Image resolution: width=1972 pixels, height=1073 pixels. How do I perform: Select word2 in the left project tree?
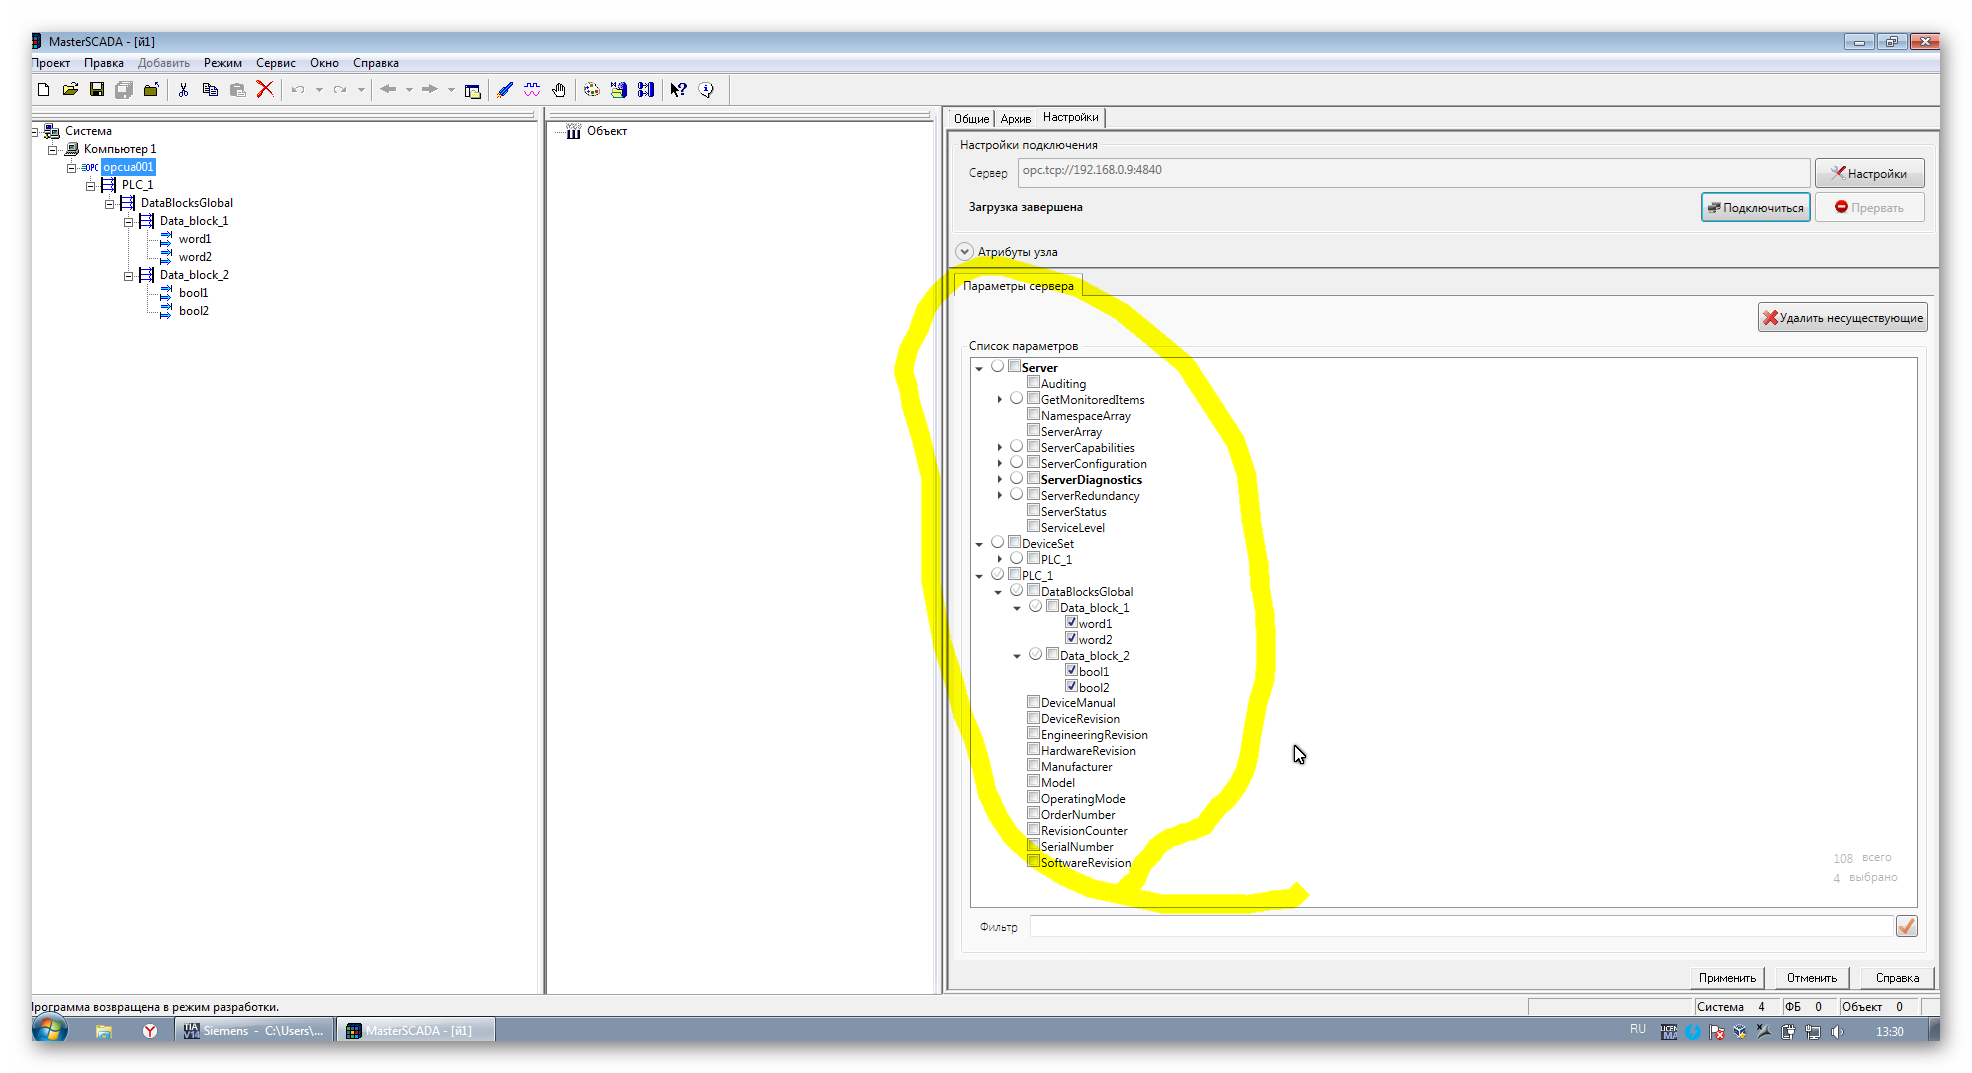click(x=195, y=257)
